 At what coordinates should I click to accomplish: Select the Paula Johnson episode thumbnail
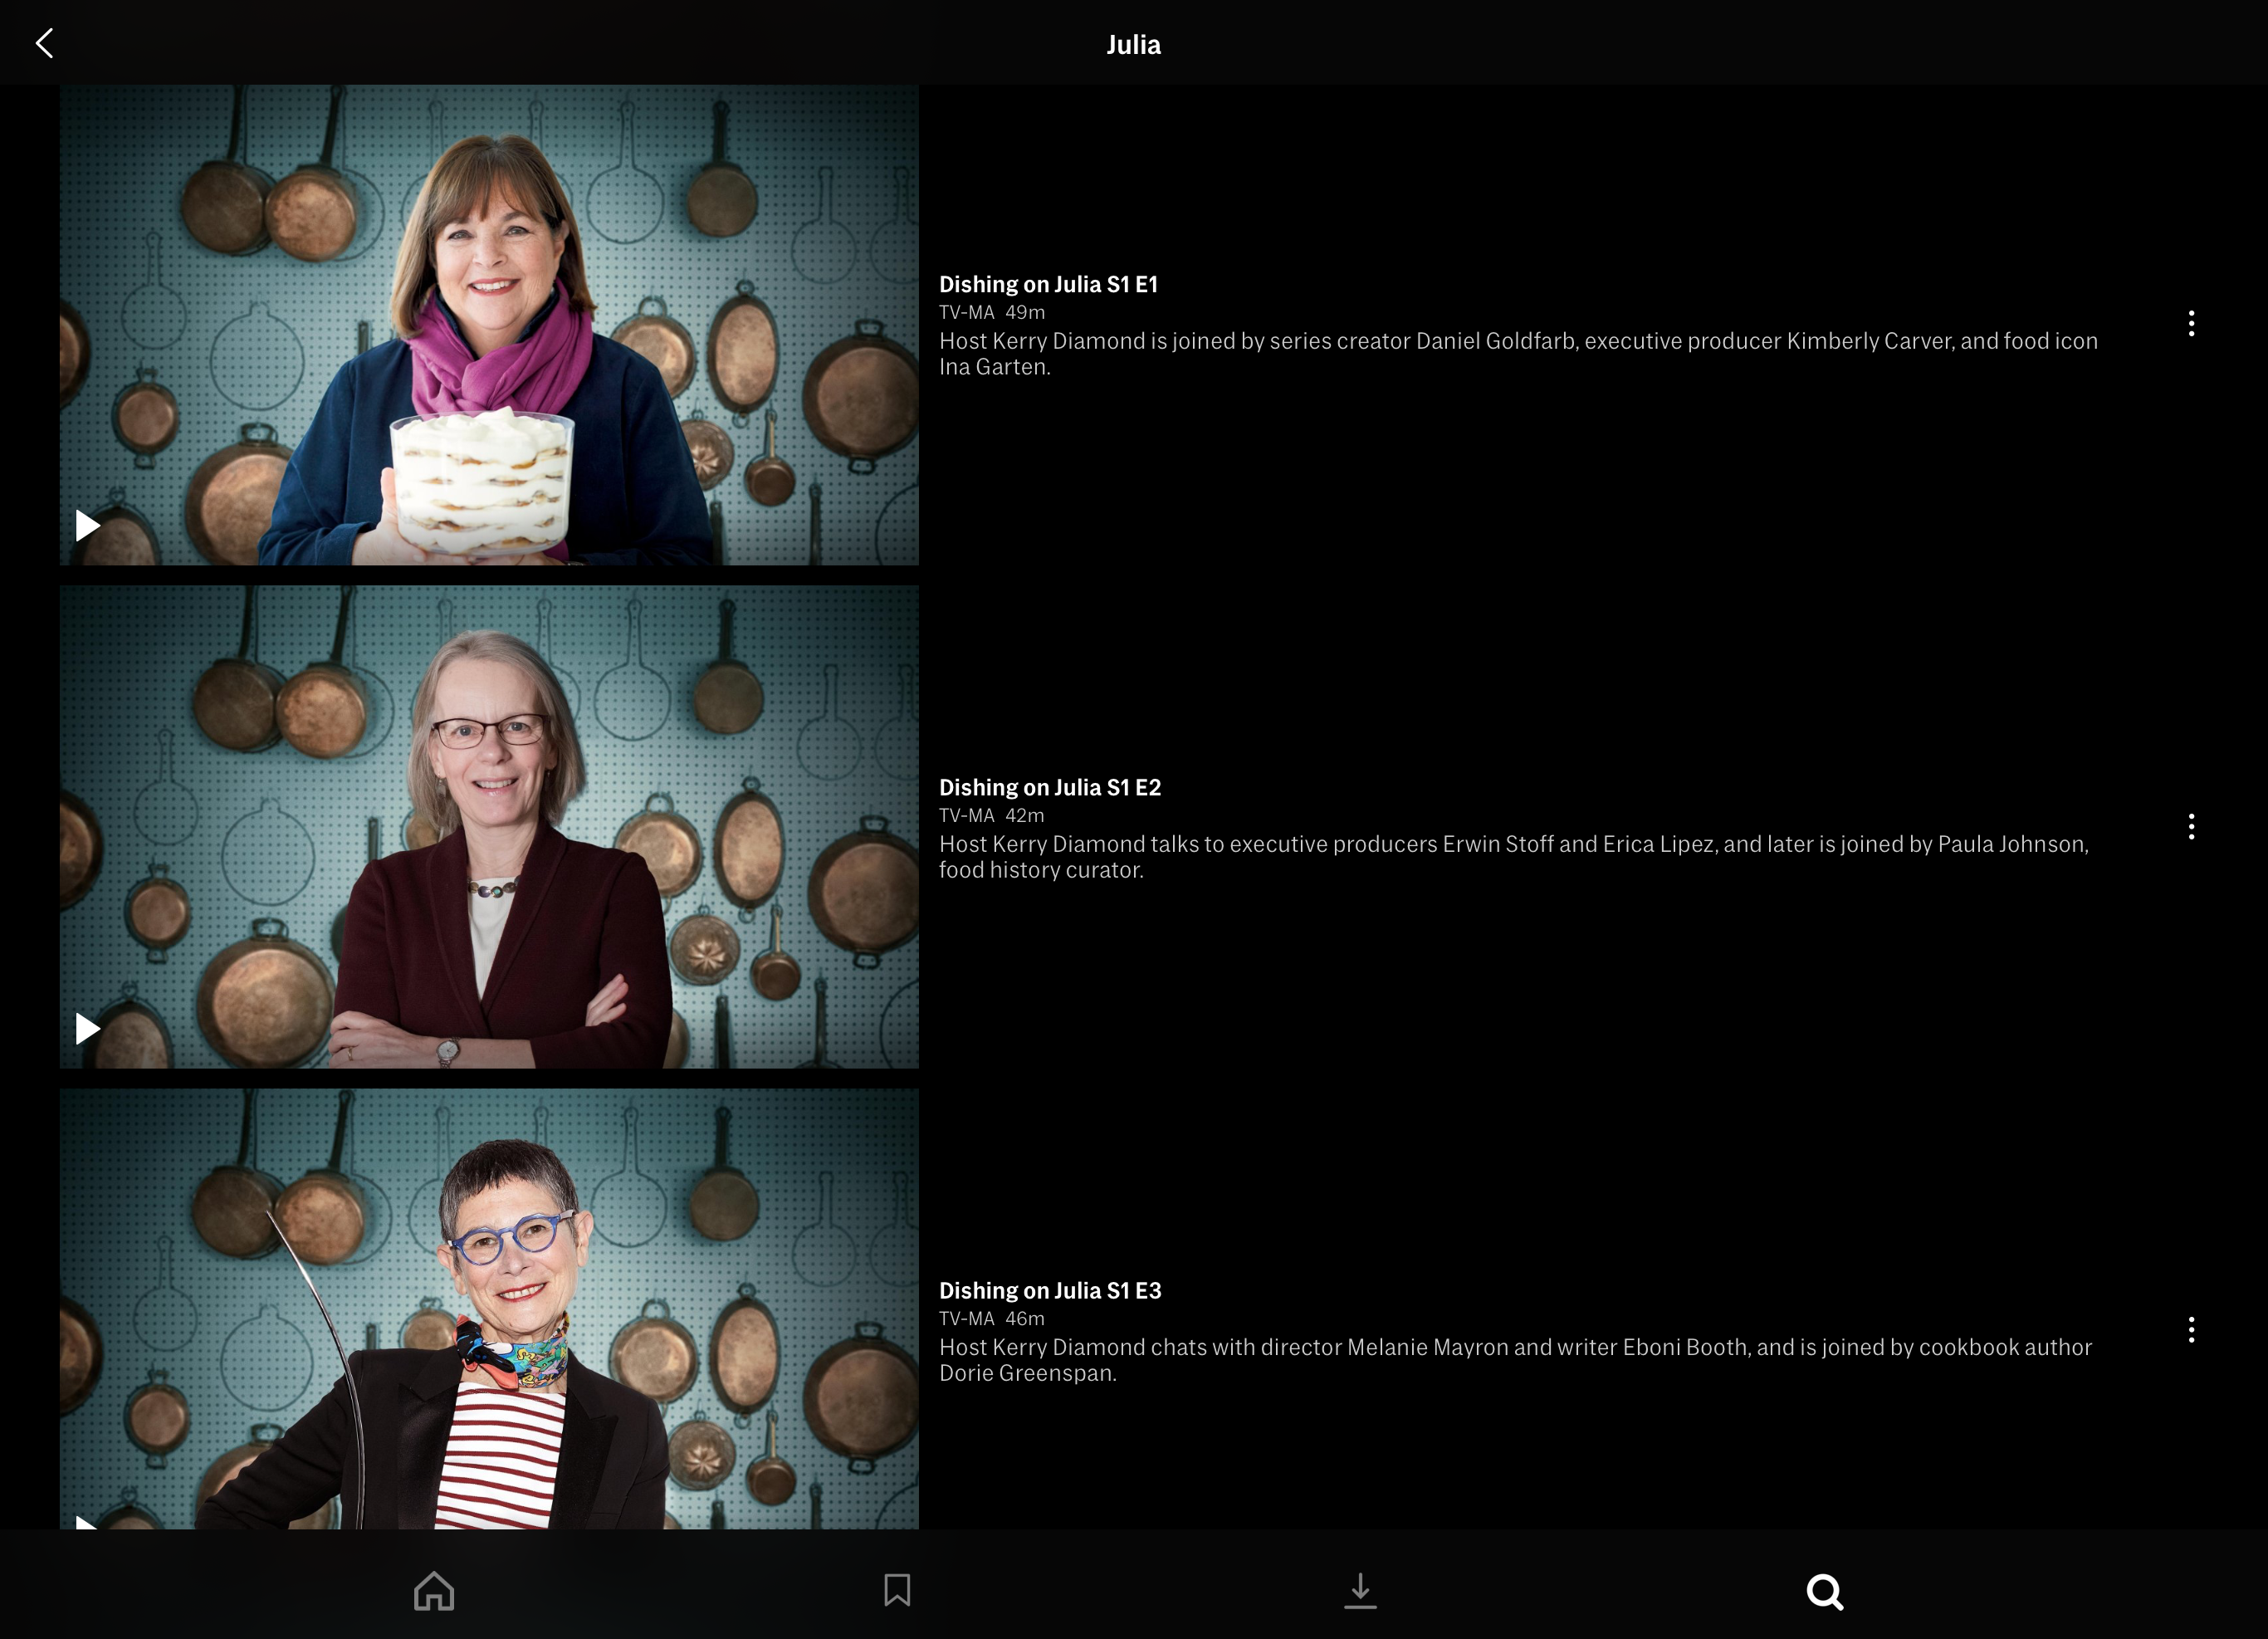click(x=489, y=828)
